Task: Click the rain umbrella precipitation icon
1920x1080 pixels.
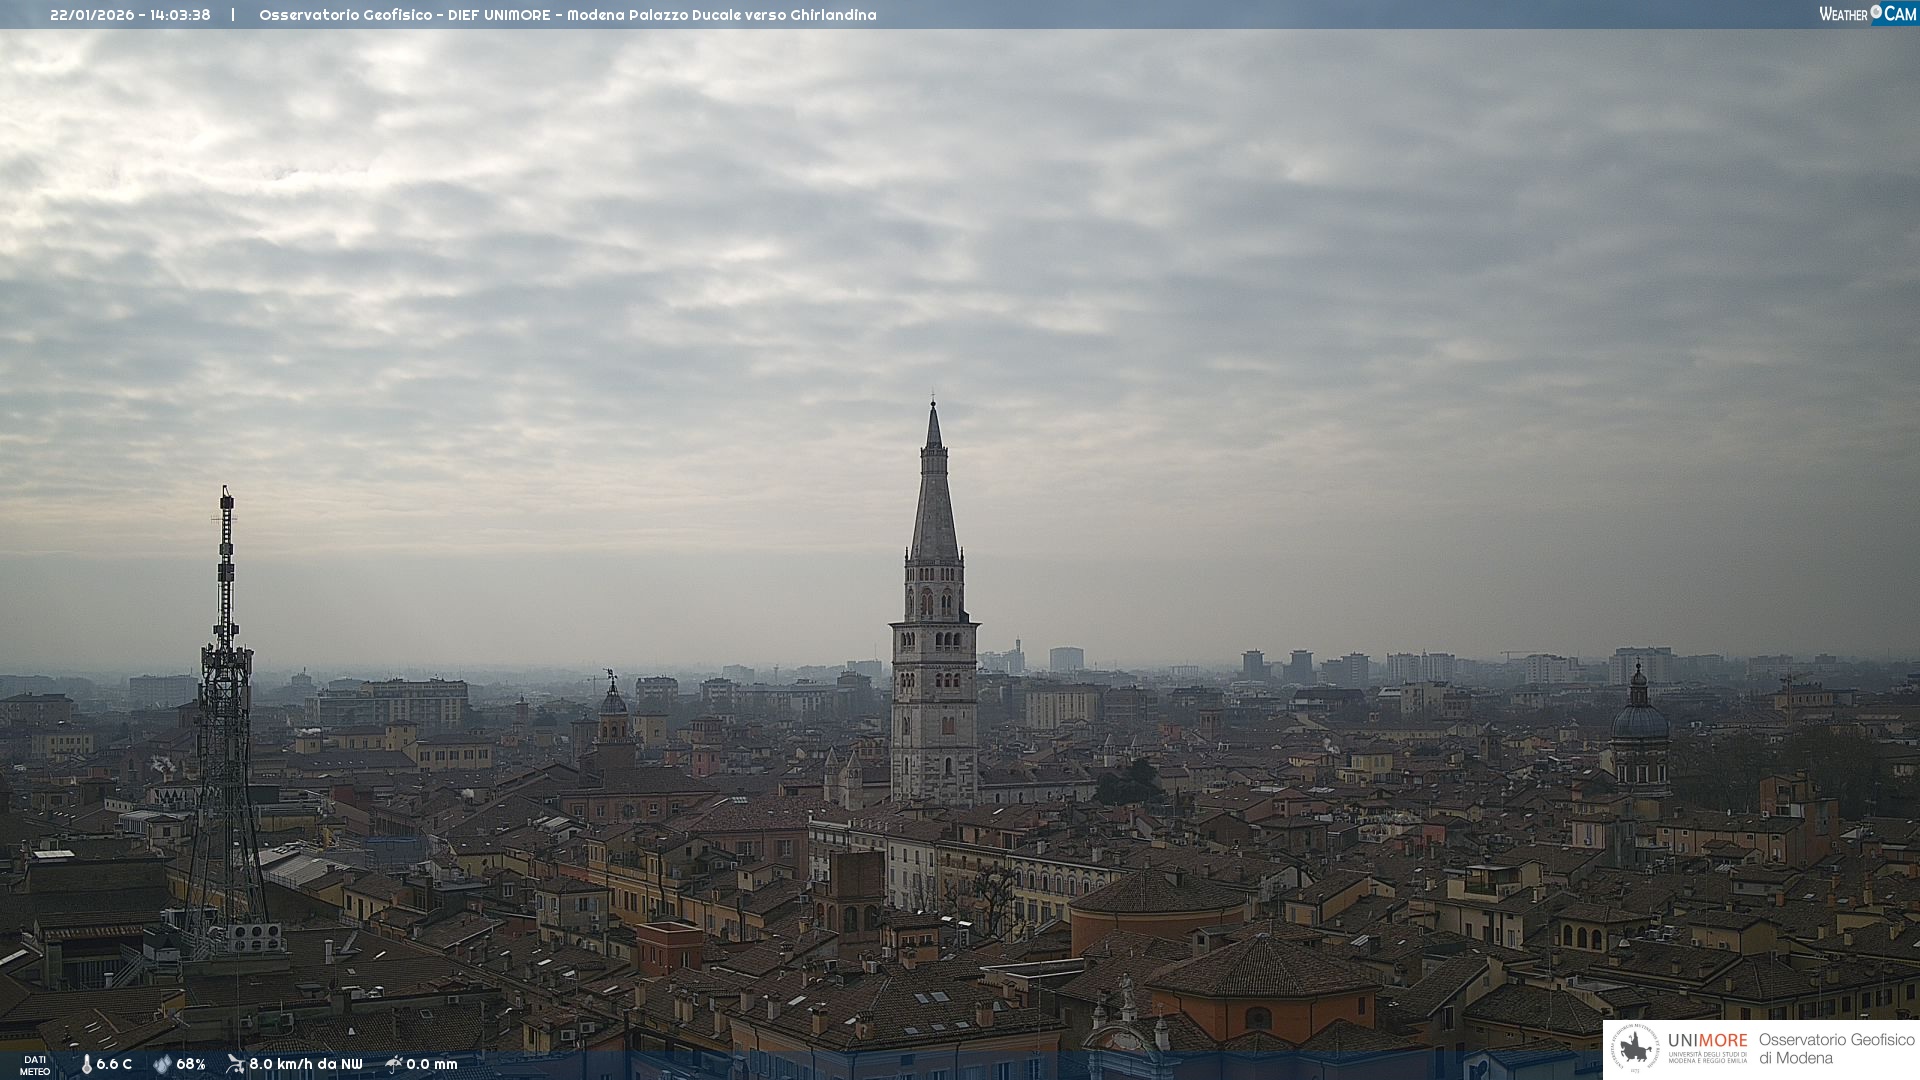Action: 394,1064
